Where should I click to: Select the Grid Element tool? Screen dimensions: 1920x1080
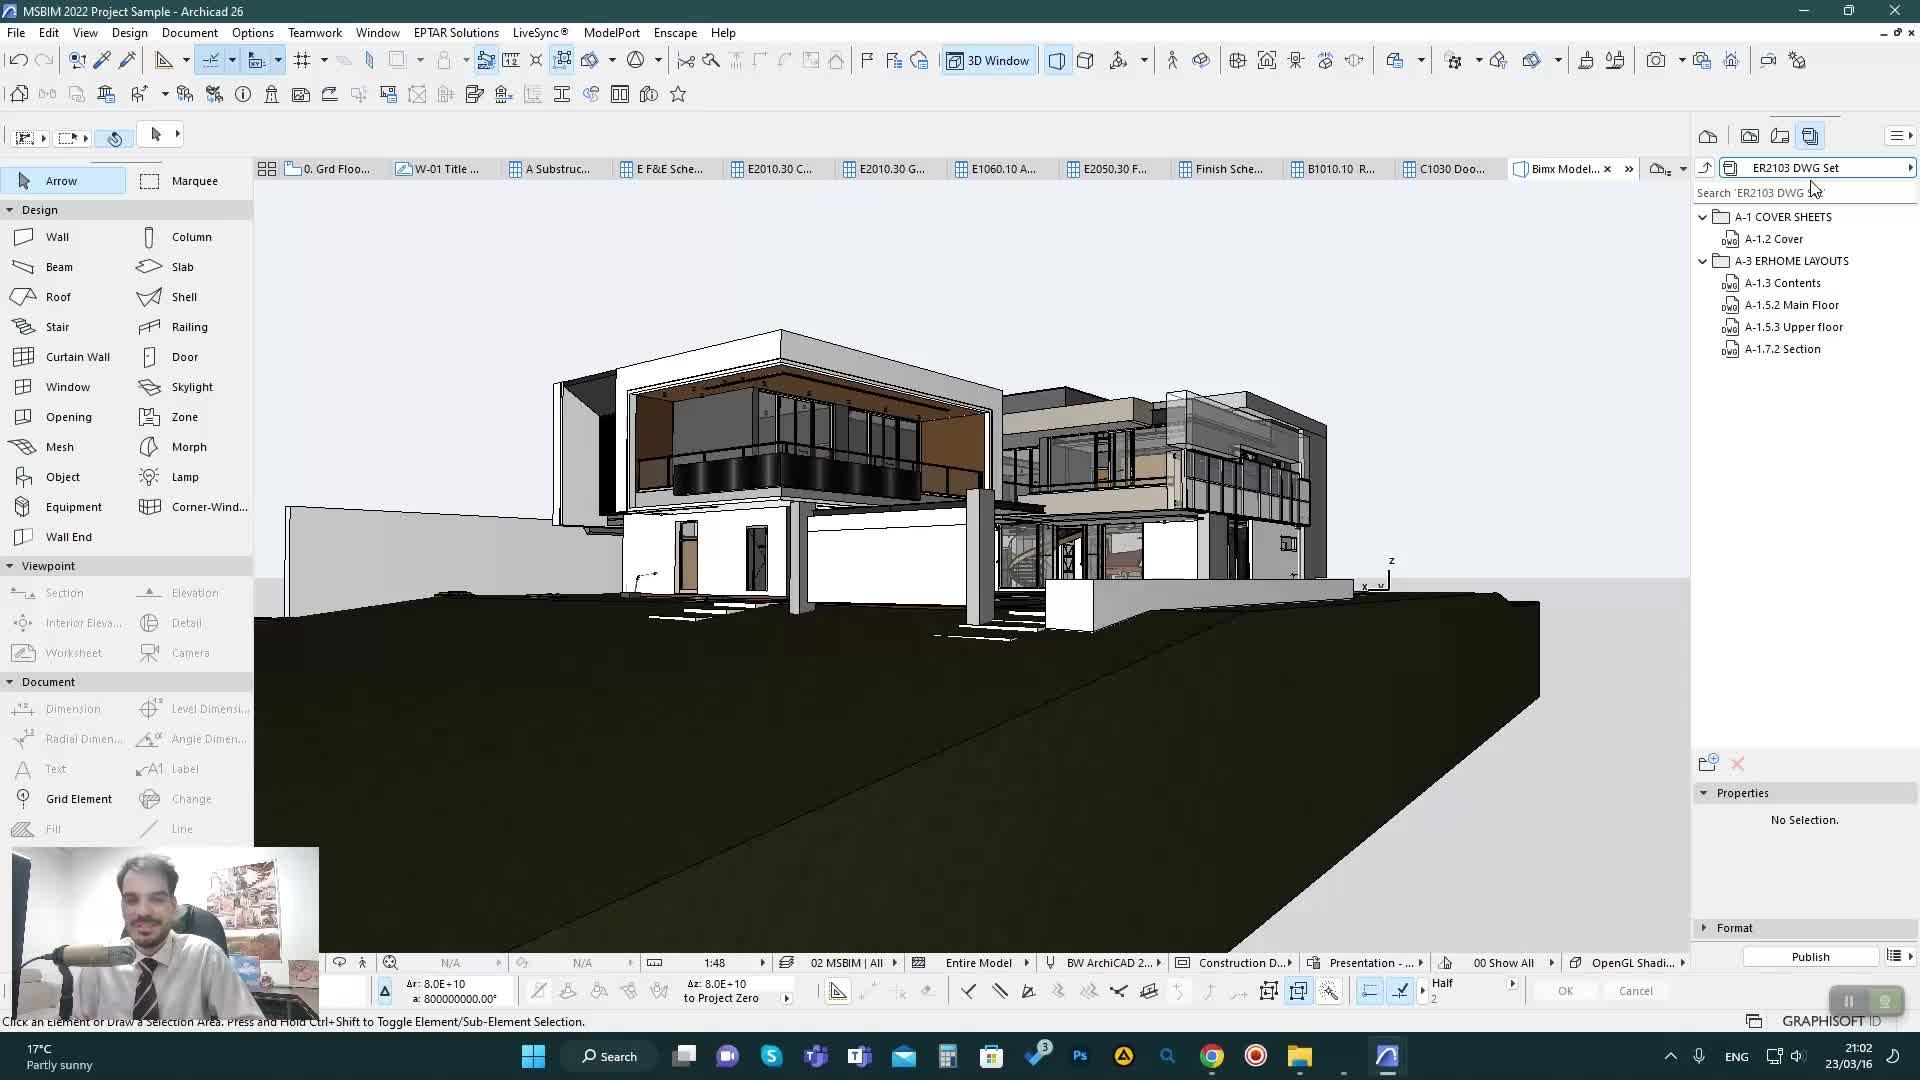[78, 799]
